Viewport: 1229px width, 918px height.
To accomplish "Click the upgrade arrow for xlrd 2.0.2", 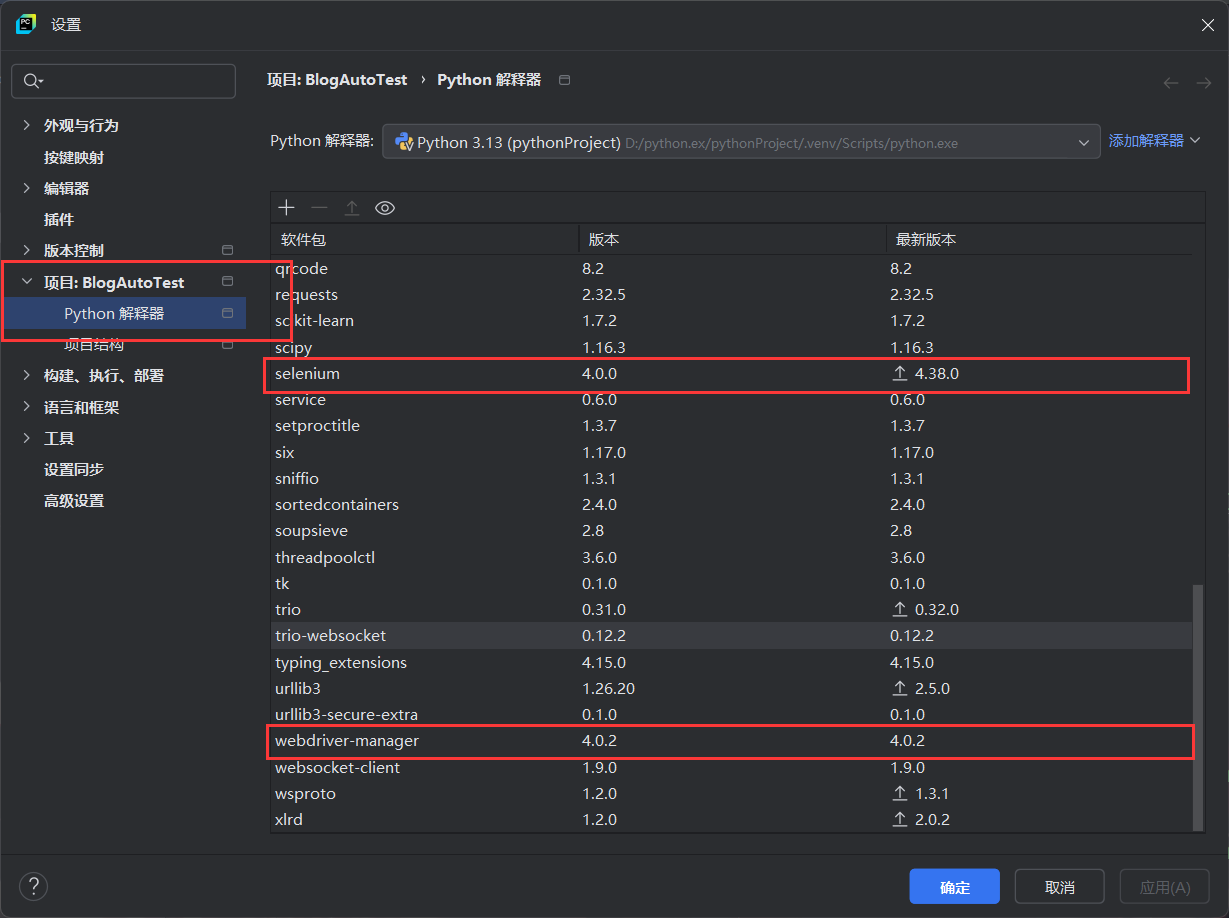I will coord(900,820).
